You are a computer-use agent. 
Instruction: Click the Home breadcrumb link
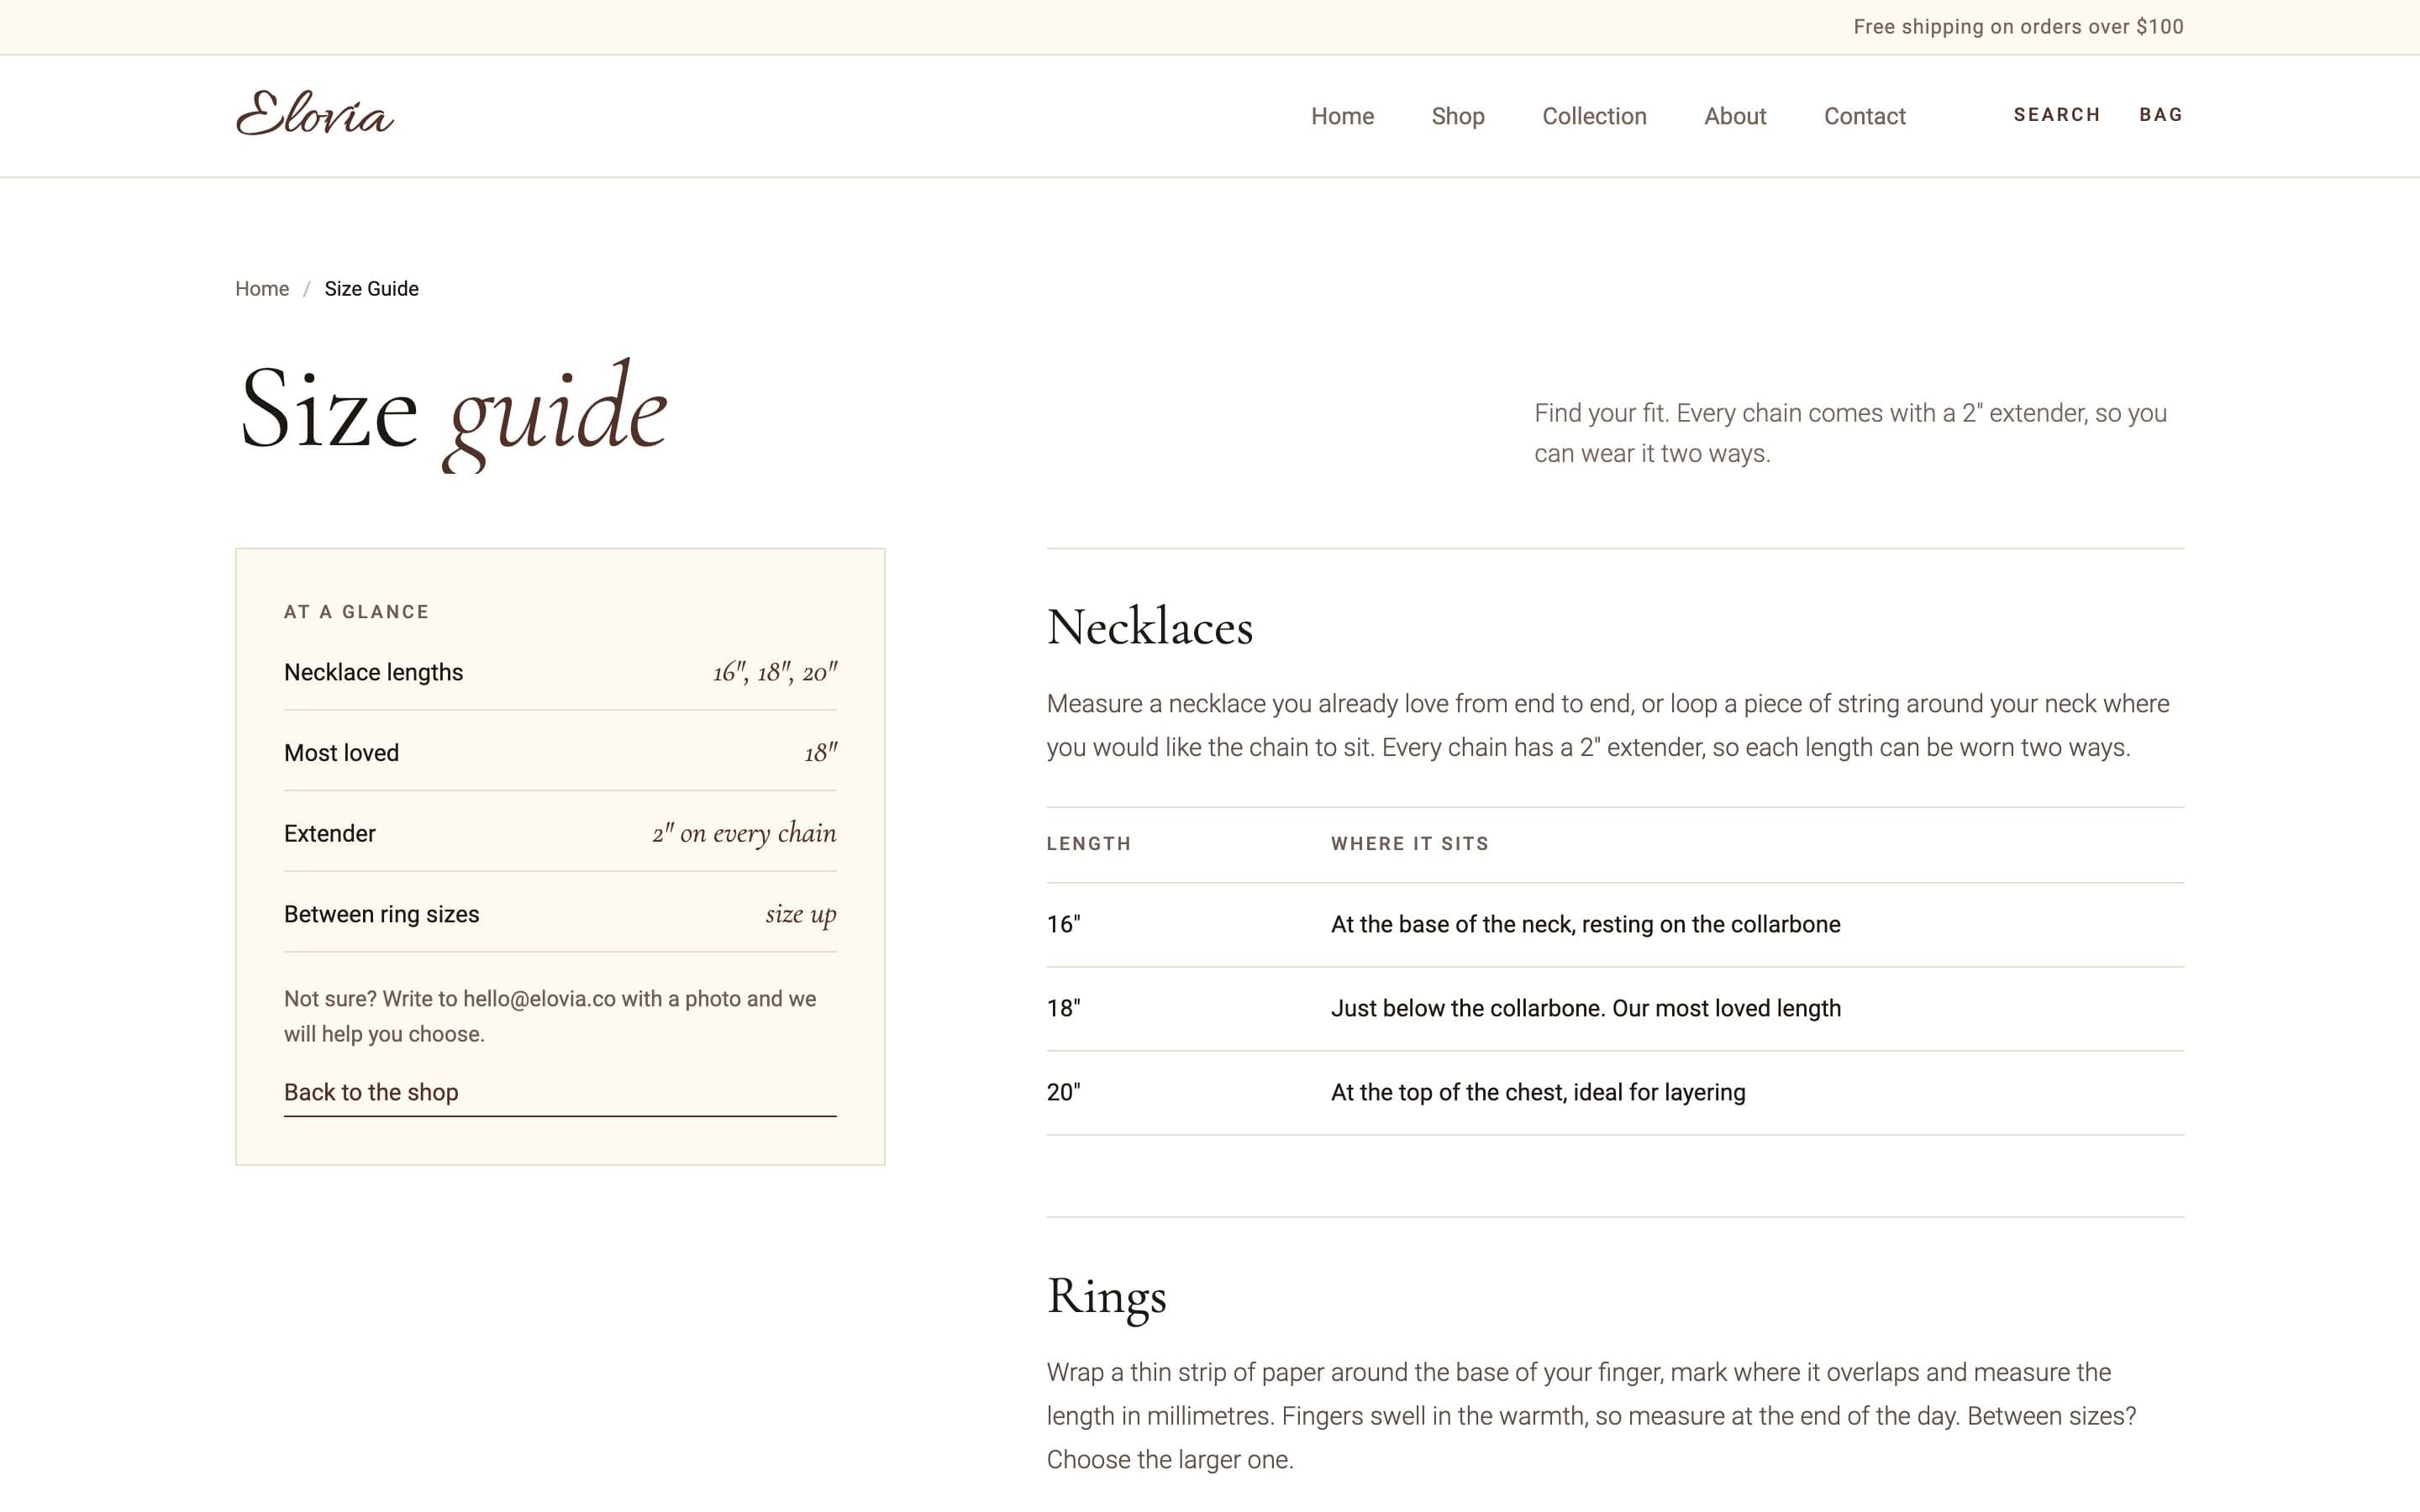point(262,289)
